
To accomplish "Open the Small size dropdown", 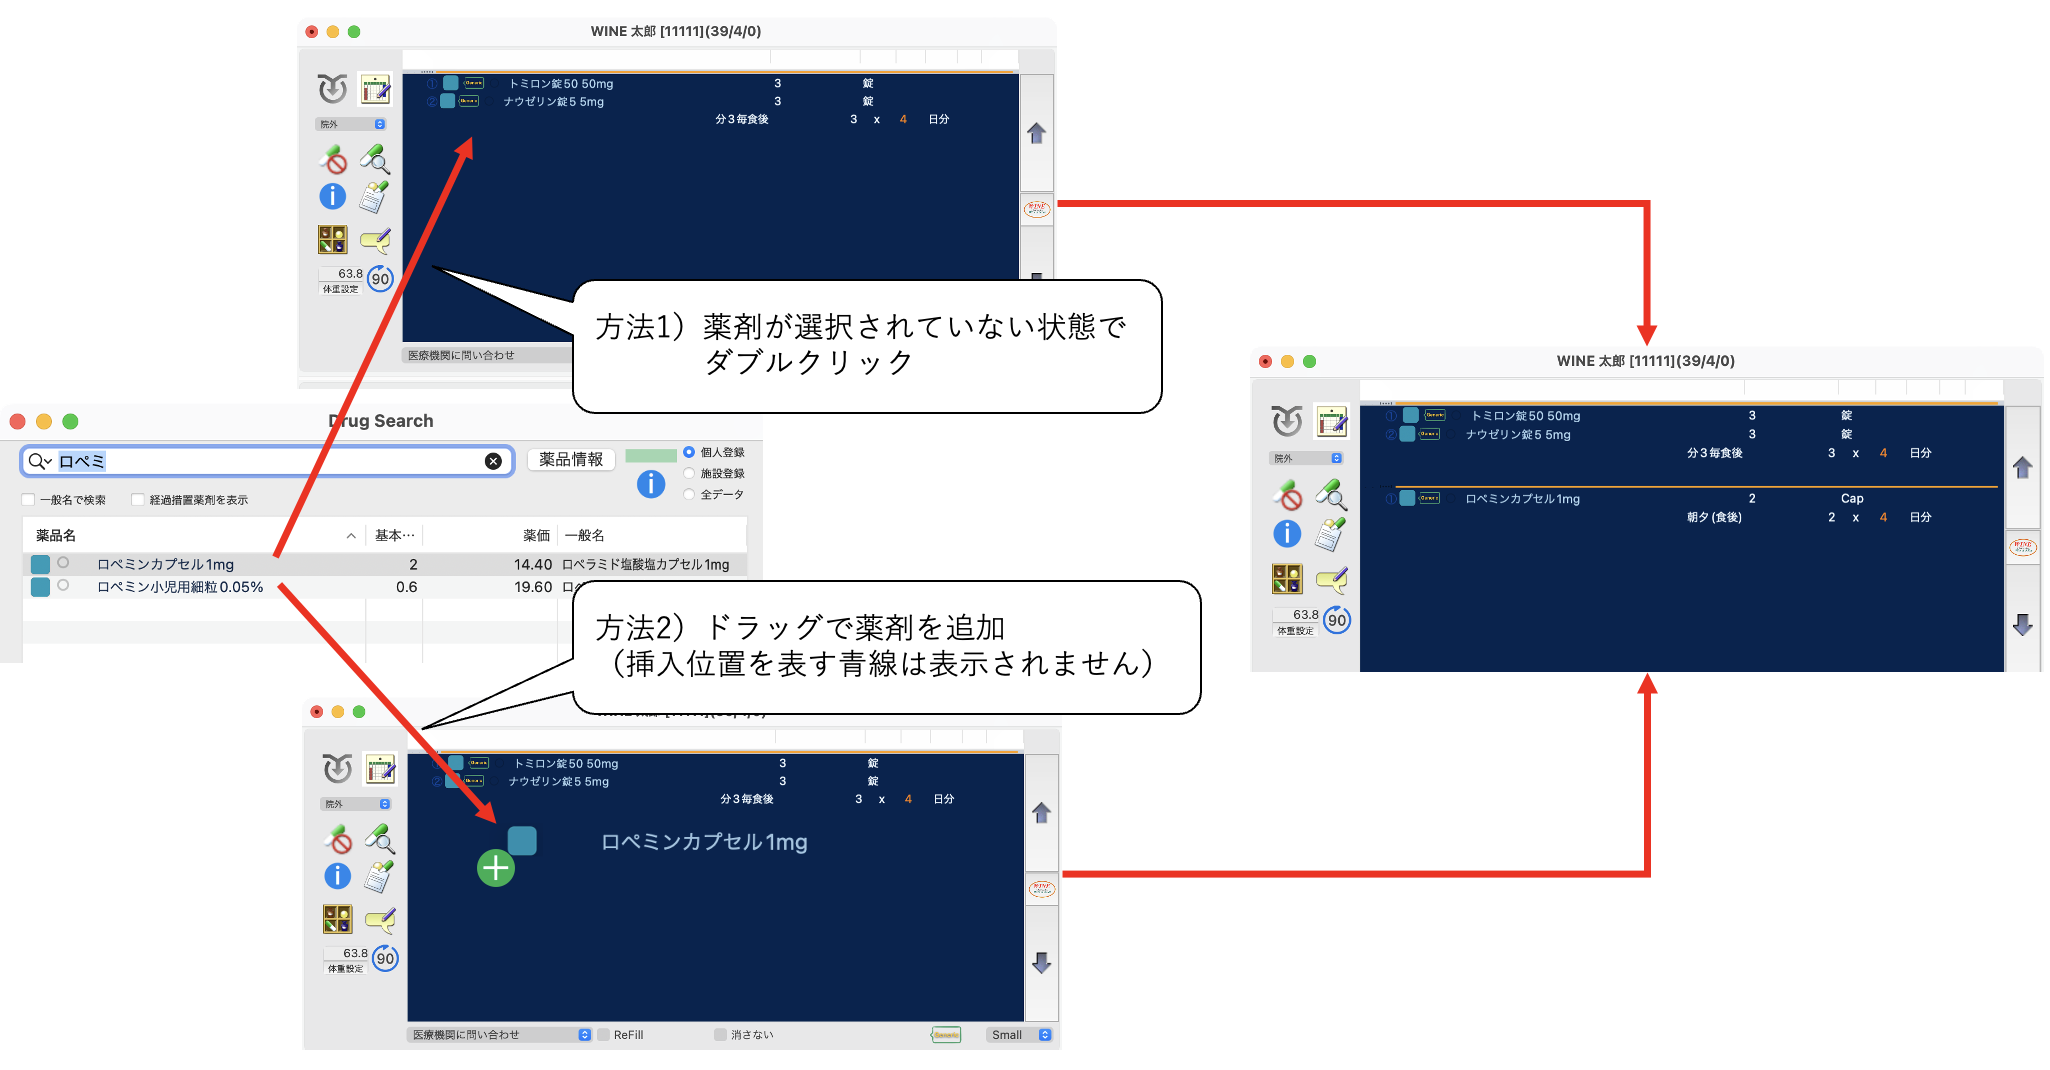I will pos(1019,1034).
